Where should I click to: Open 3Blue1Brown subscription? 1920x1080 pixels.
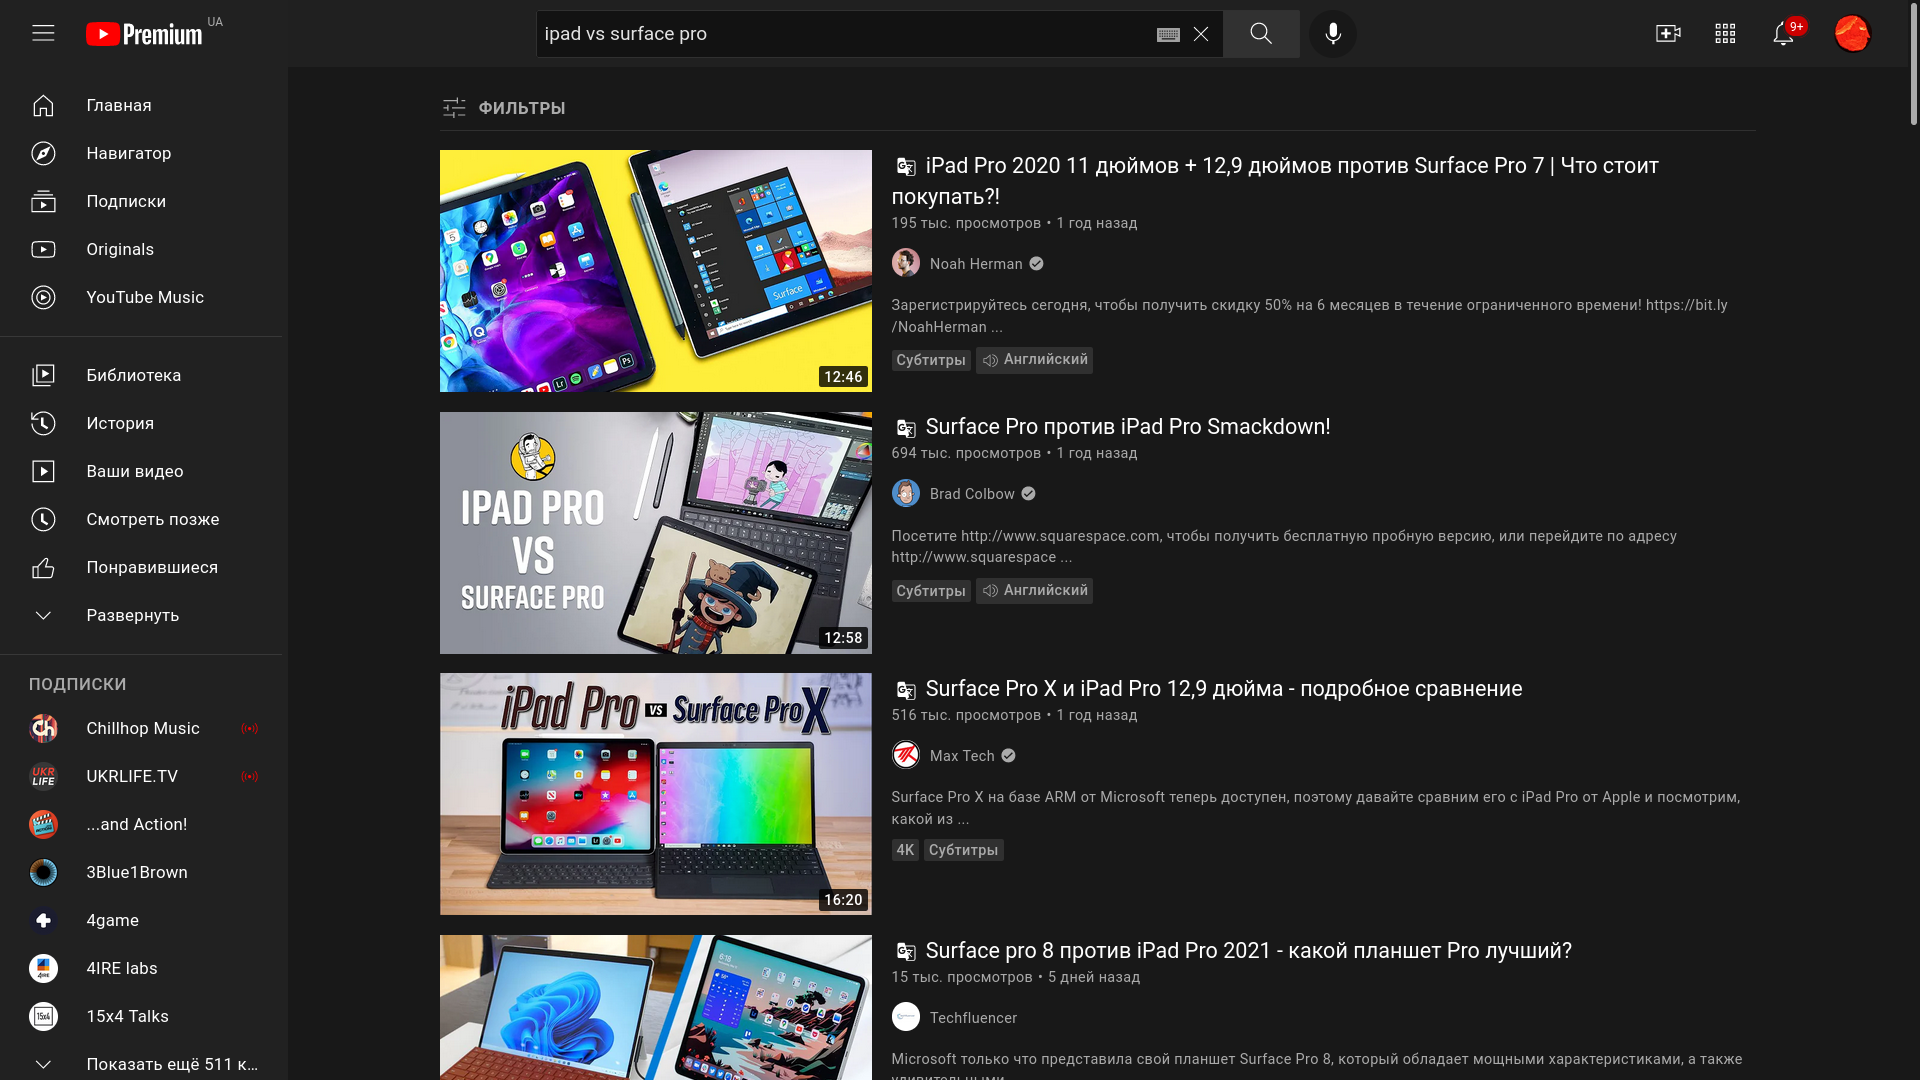point(141,872)
